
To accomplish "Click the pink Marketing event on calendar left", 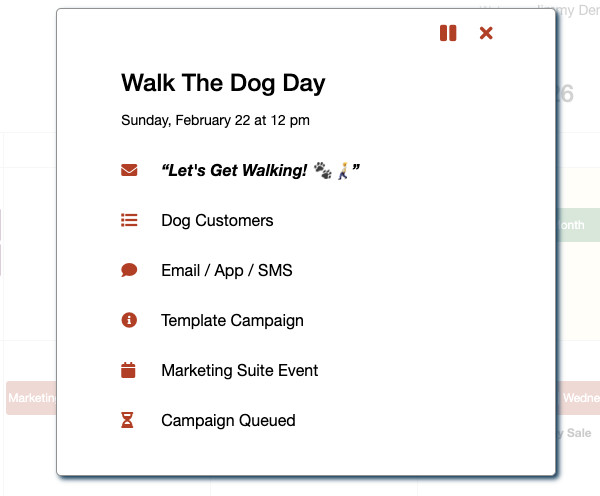I will pyautogui.click(x=30, y=398).
